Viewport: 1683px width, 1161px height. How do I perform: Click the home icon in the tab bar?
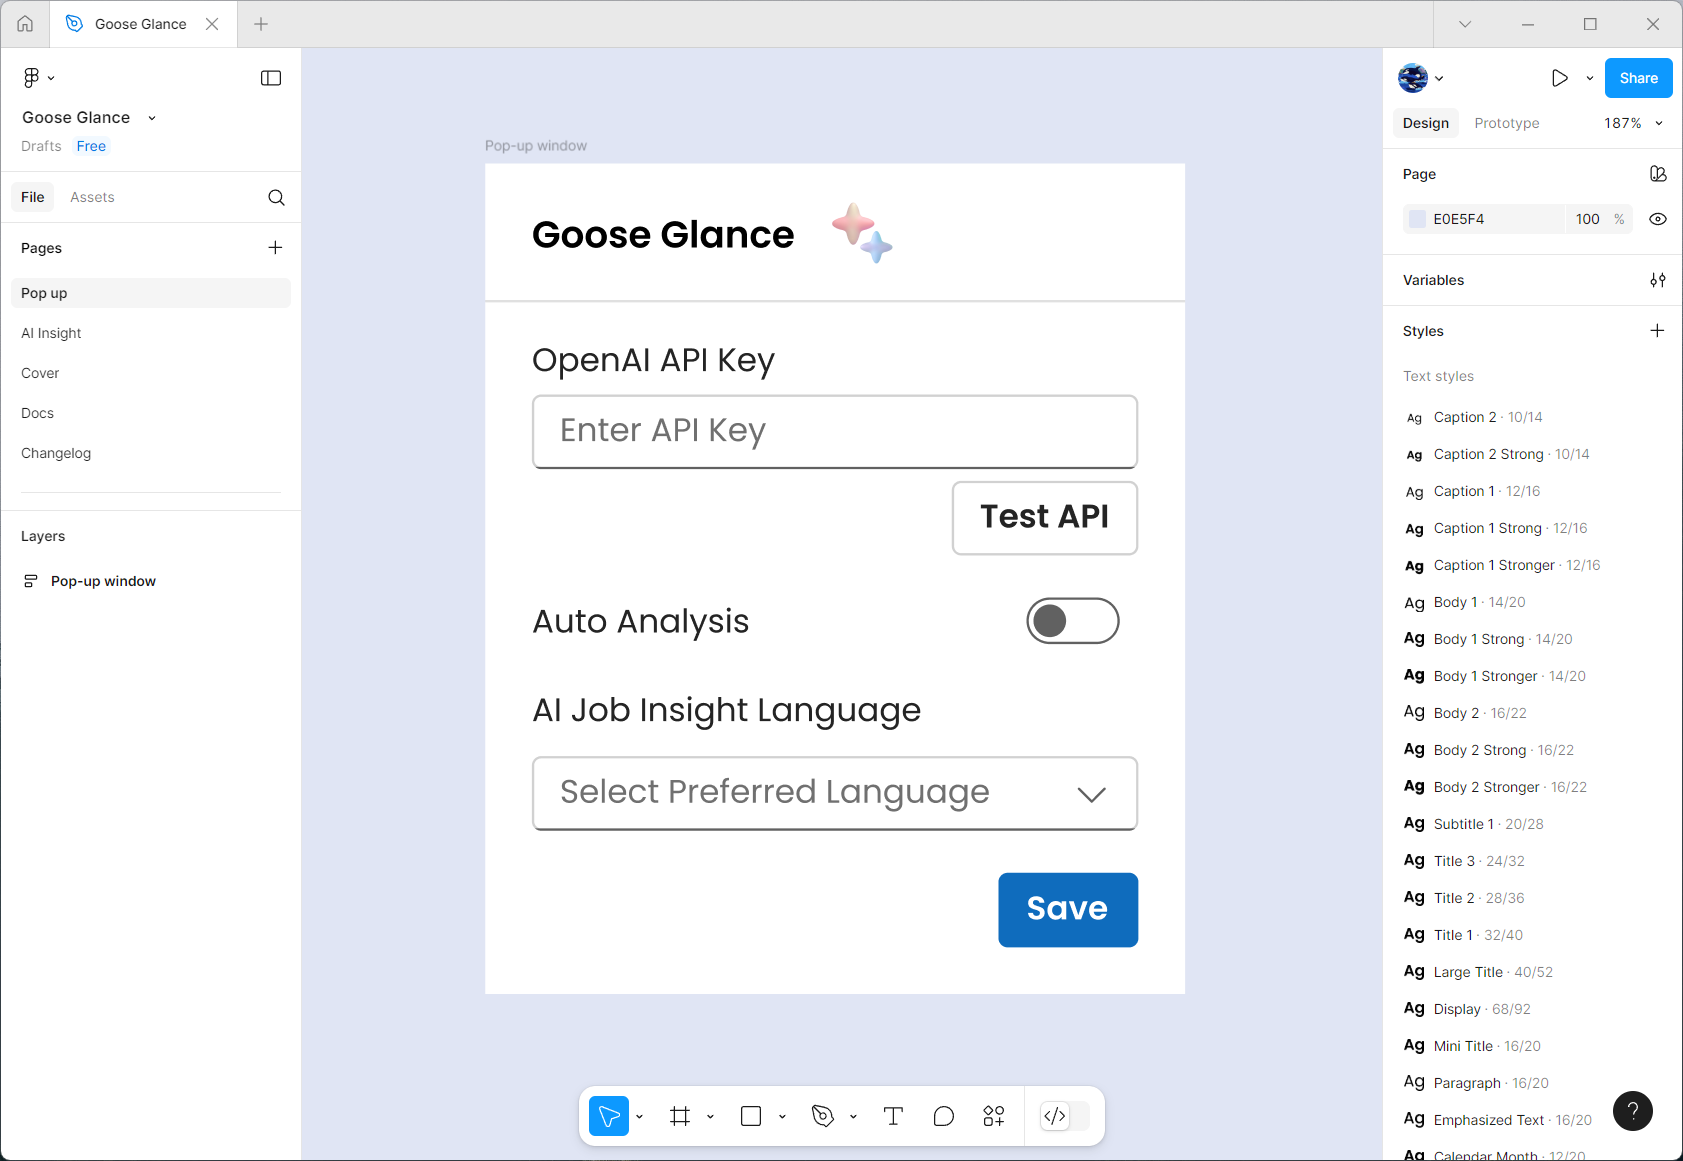[x=25, y=24]
